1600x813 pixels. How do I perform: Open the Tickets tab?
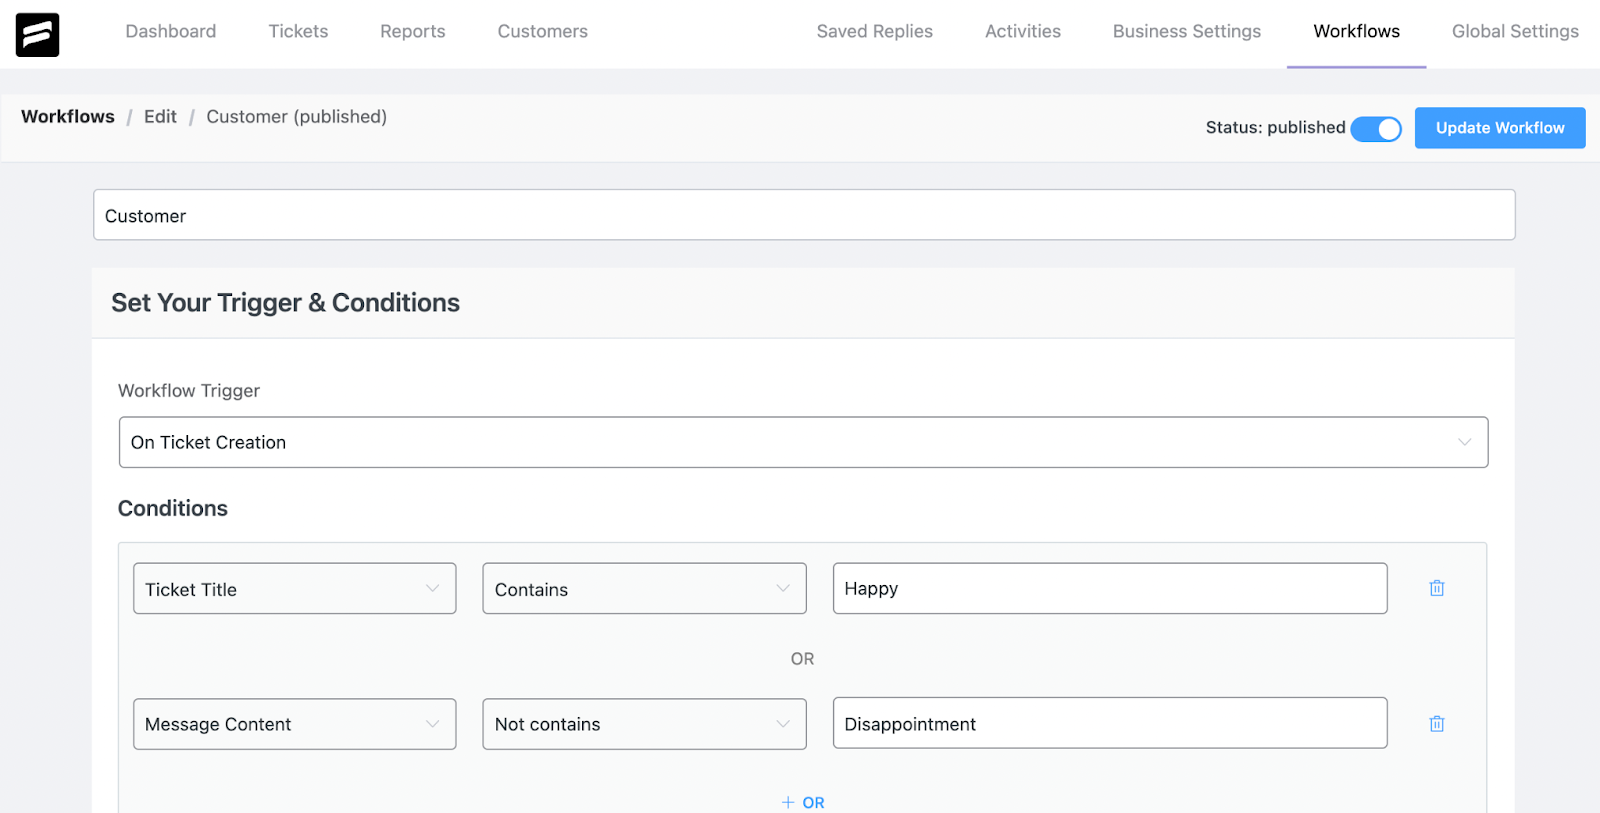pos(298,32)
